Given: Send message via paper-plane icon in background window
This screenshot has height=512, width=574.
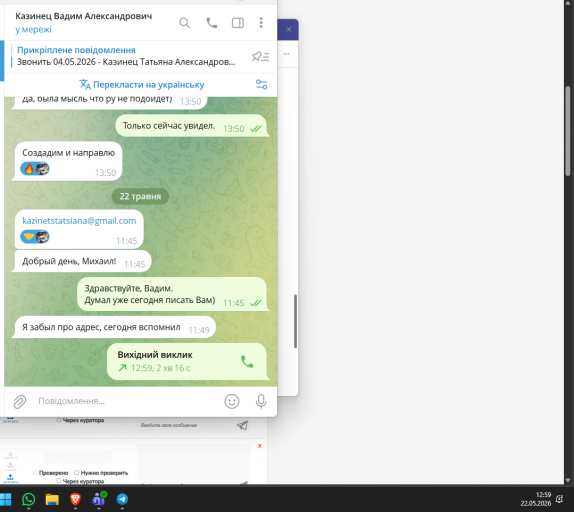Looking at the screenshot, I should click(242, 425).
